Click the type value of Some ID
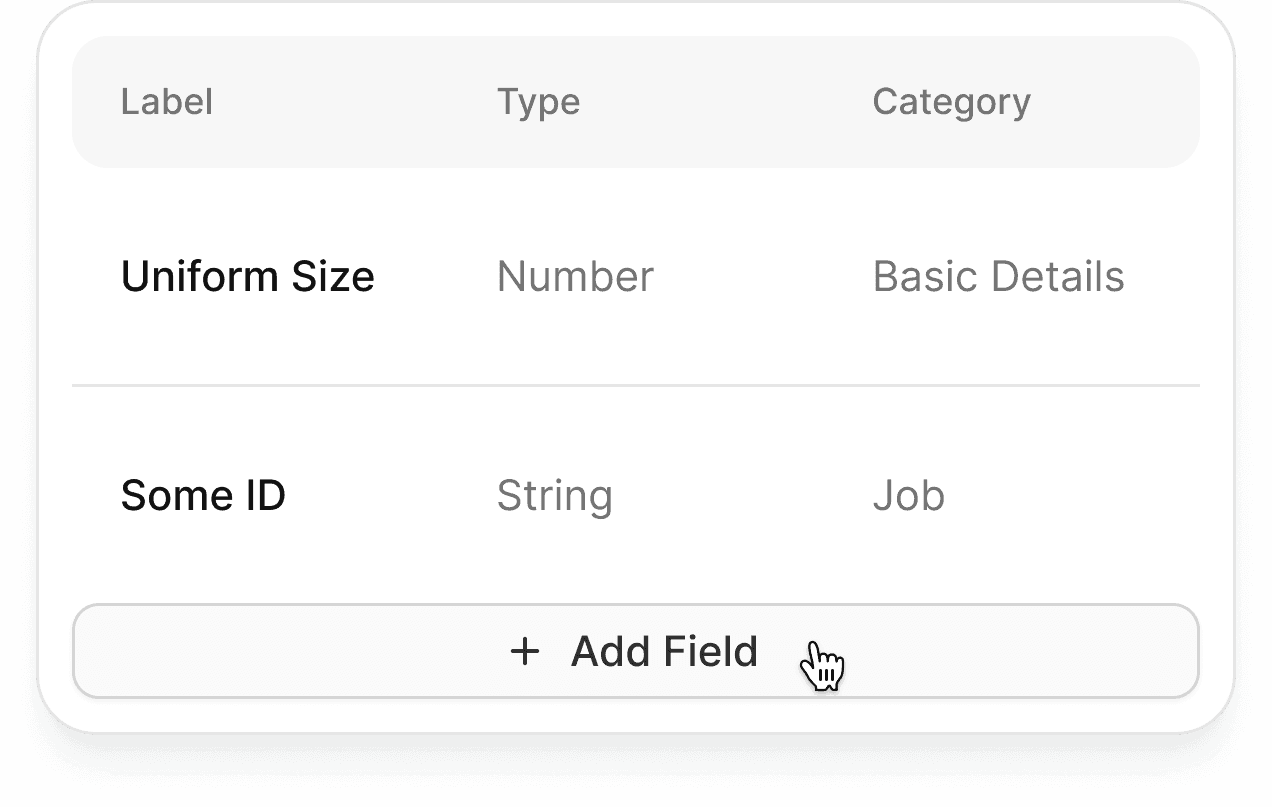Screen dimensions: 1272x807 [554, 496]
